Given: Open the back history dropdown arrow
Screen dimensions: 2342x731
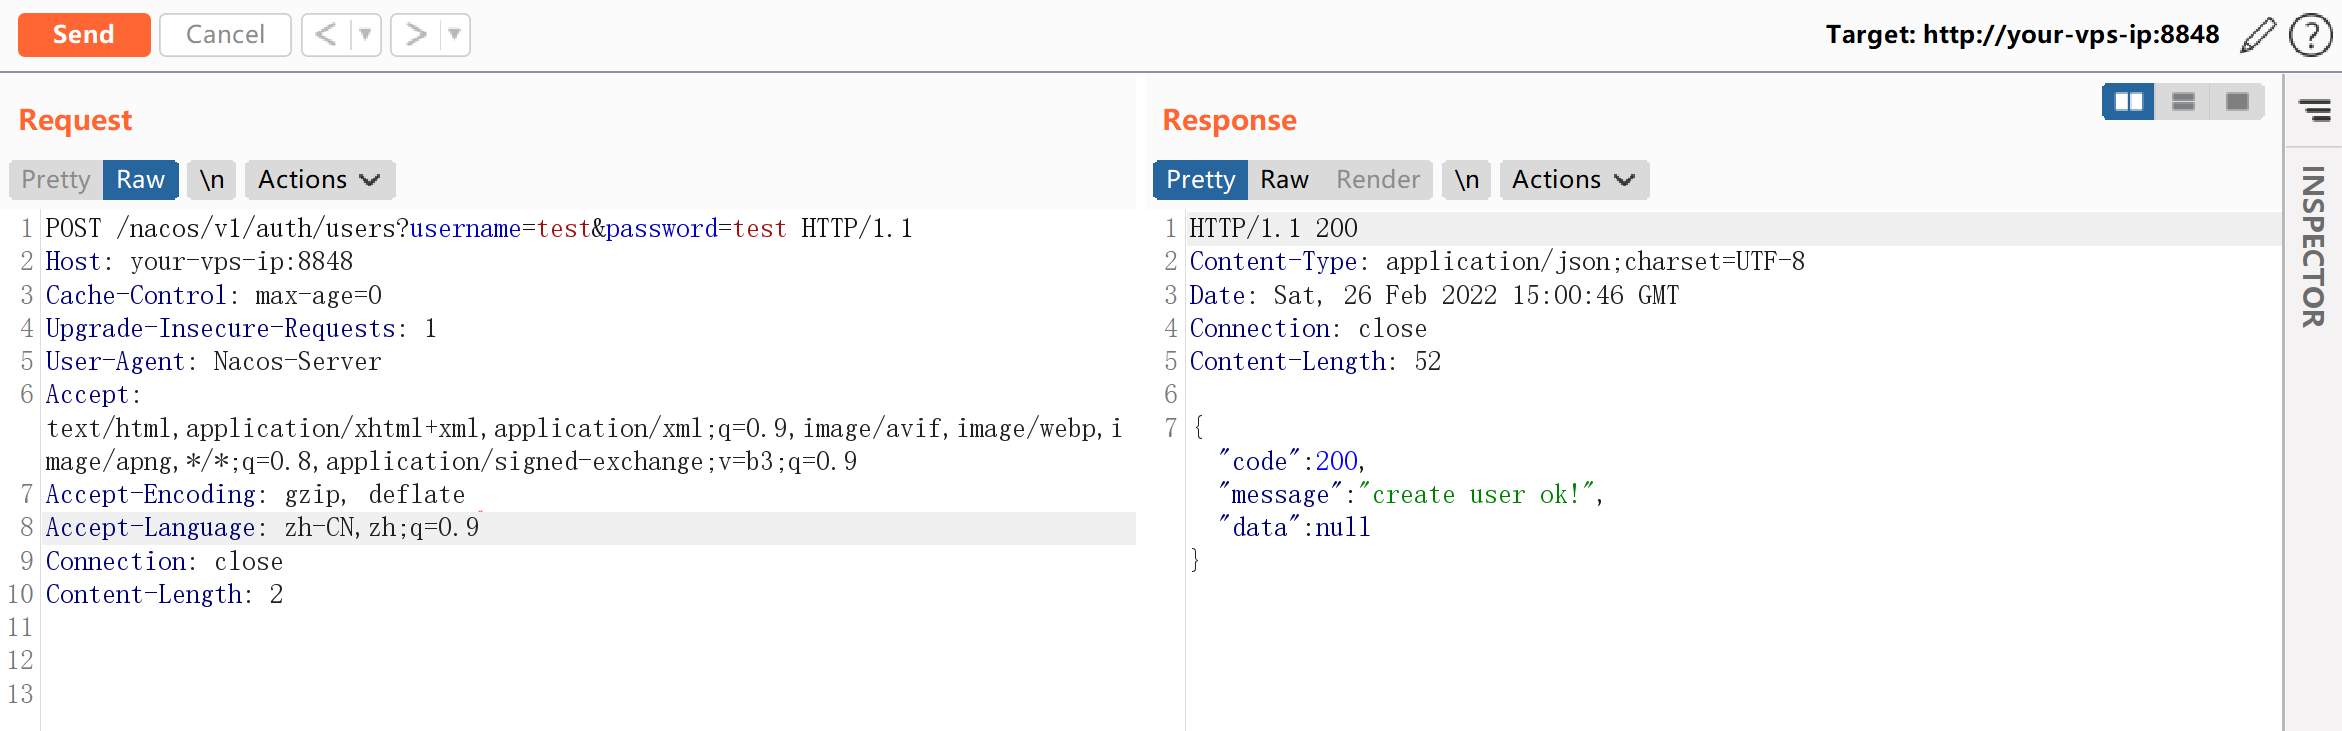Looking at the screenshot, I should [x=365, y=35].
